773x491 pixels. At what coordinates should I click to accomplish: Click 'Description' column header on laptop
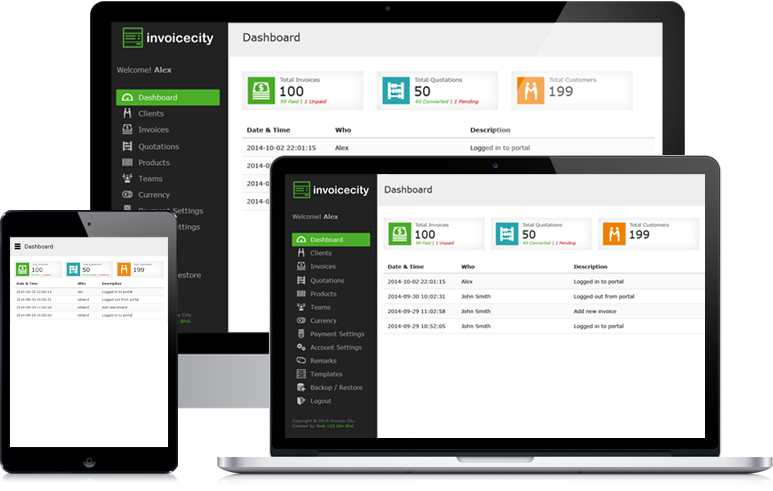[591, 267]
